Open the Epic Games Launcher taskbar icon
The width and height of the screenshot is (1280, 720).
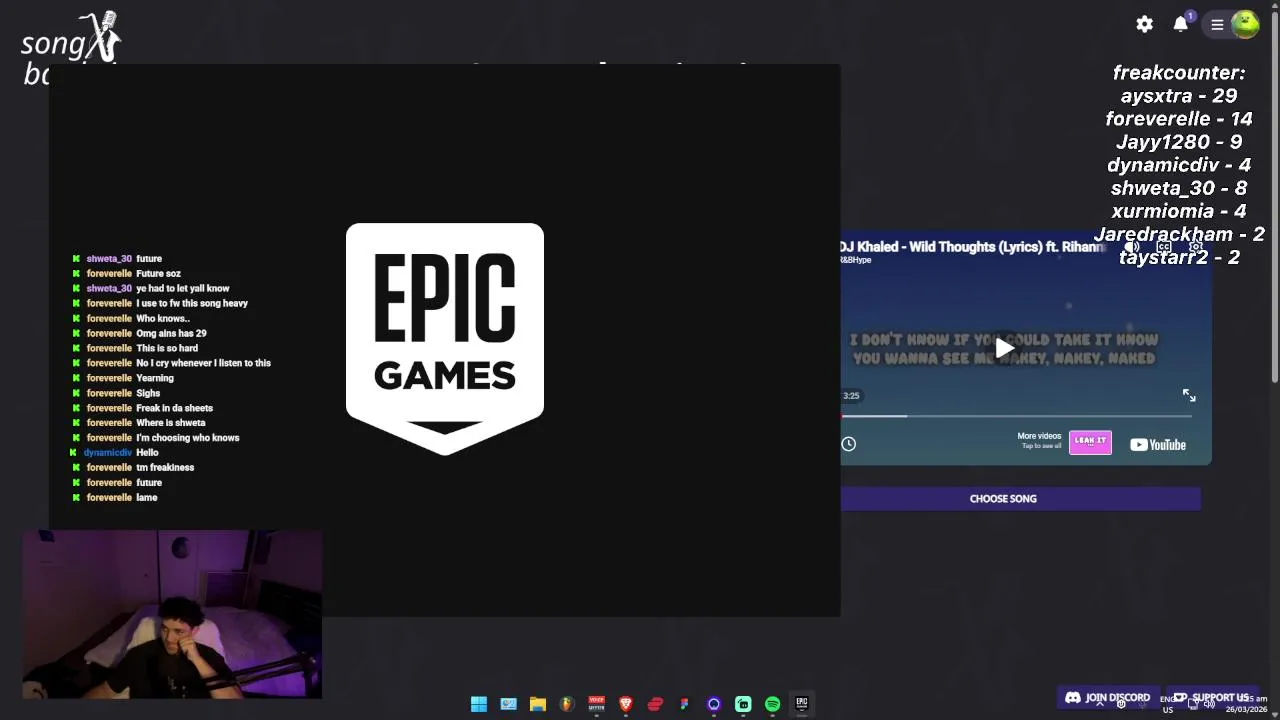801,704
